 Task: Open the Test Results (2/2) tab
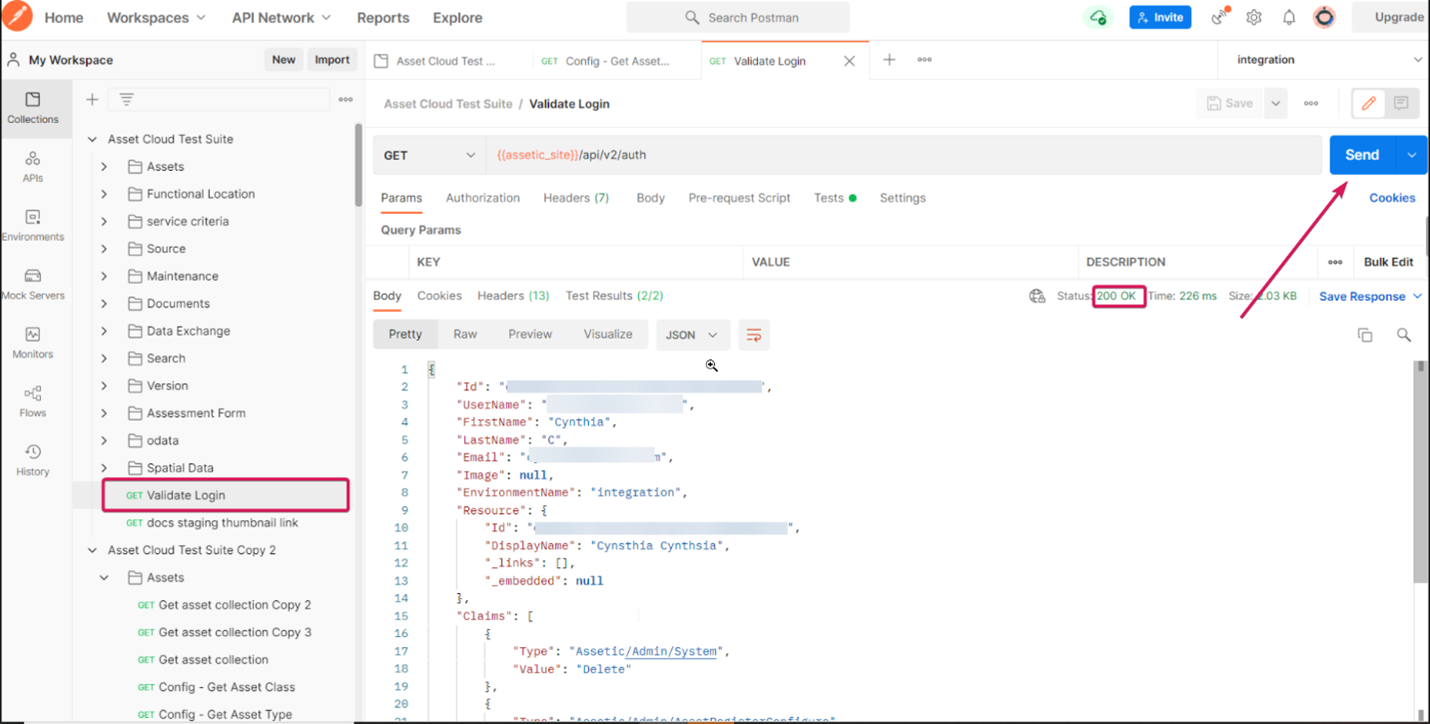[x=614, y=296]
